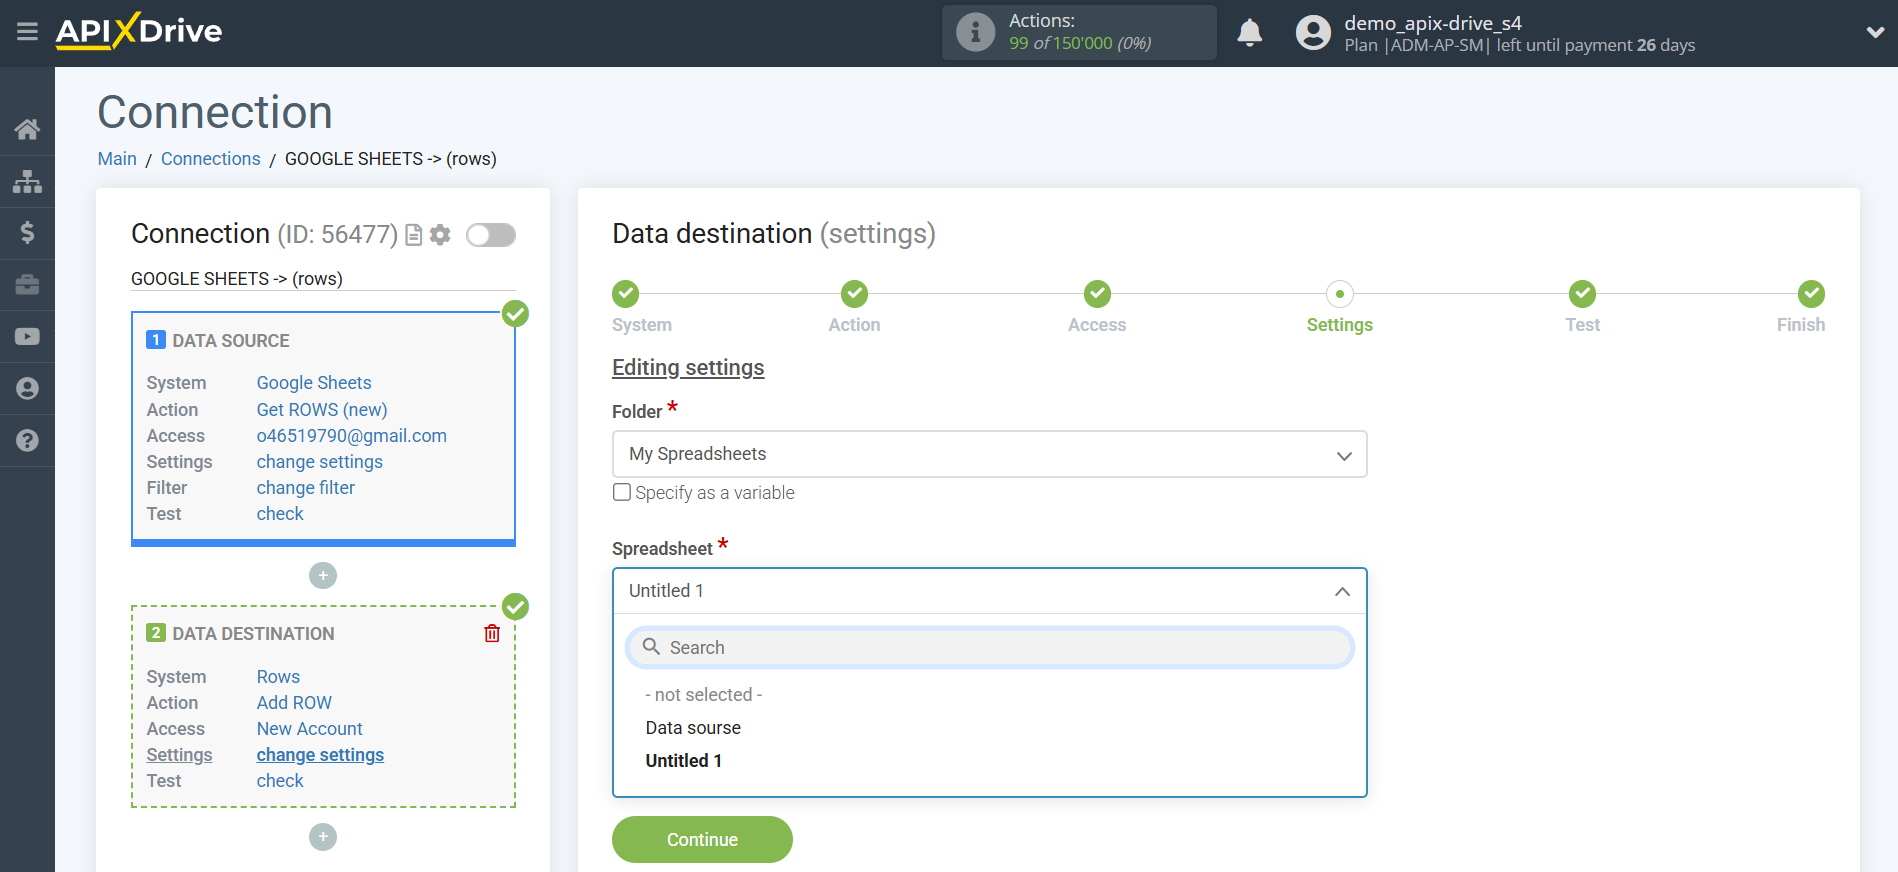Viewport: 1898px width, 872px height.
Task: Open the Folder dropdown My Spreadsheets
Action: pos(989,454)
